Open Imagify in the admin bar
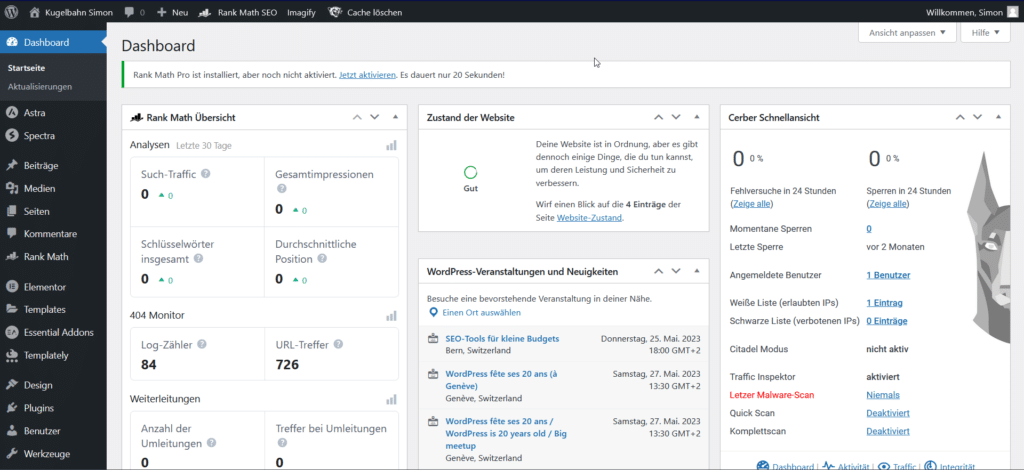The height and width of the screenshot is (470, 1024). [302, 12]
